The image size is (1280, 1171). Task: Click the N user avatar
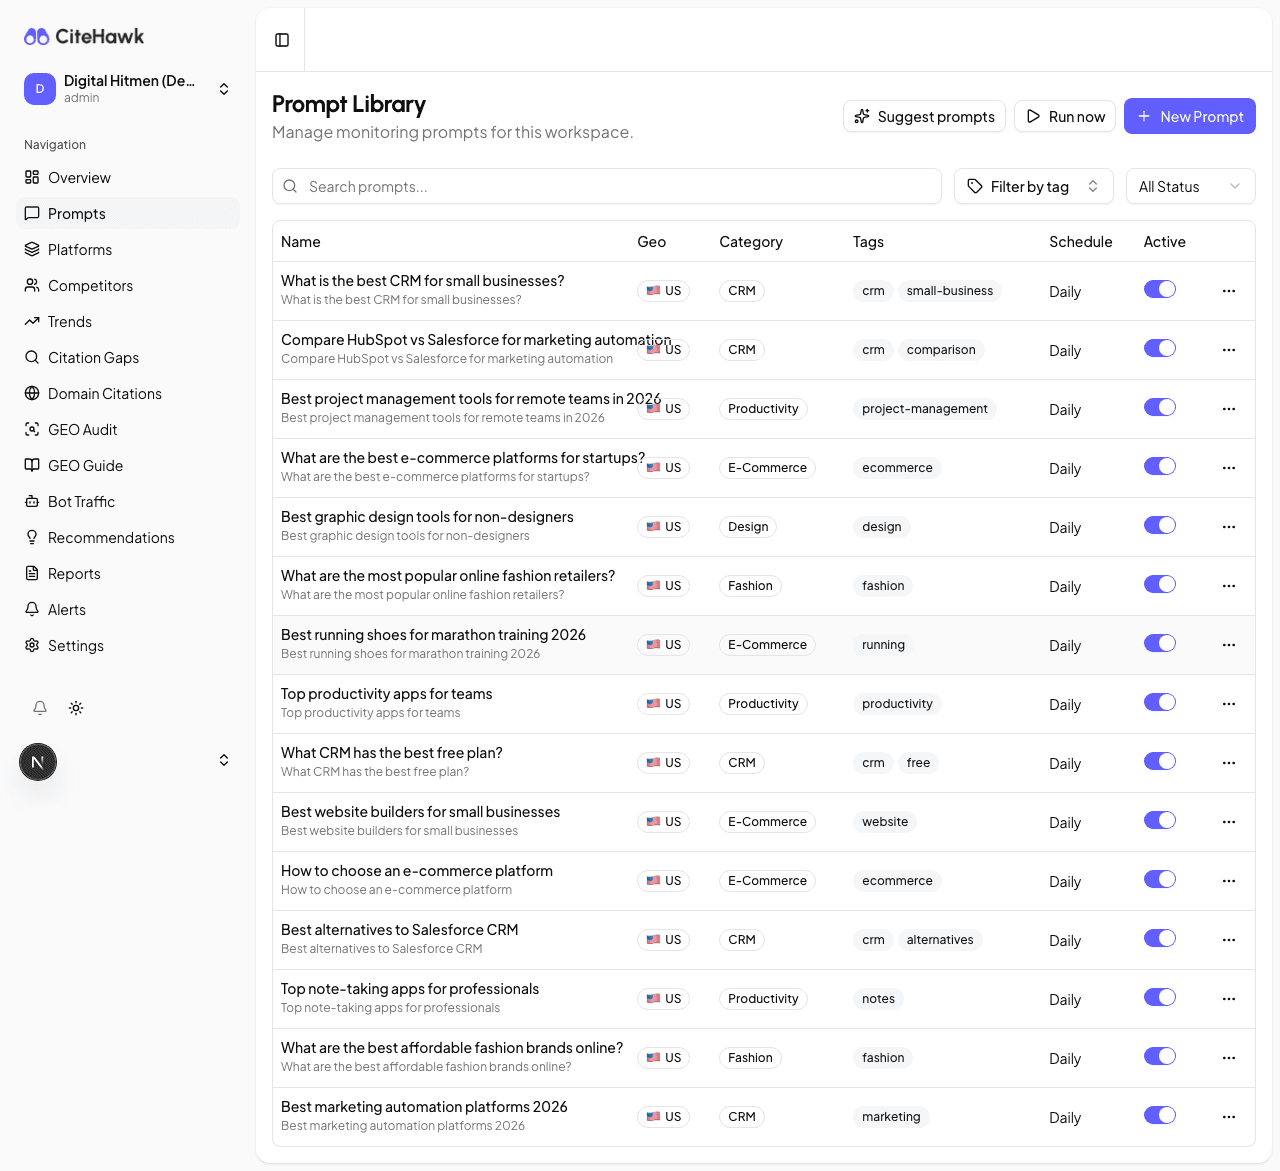point(38,762)
